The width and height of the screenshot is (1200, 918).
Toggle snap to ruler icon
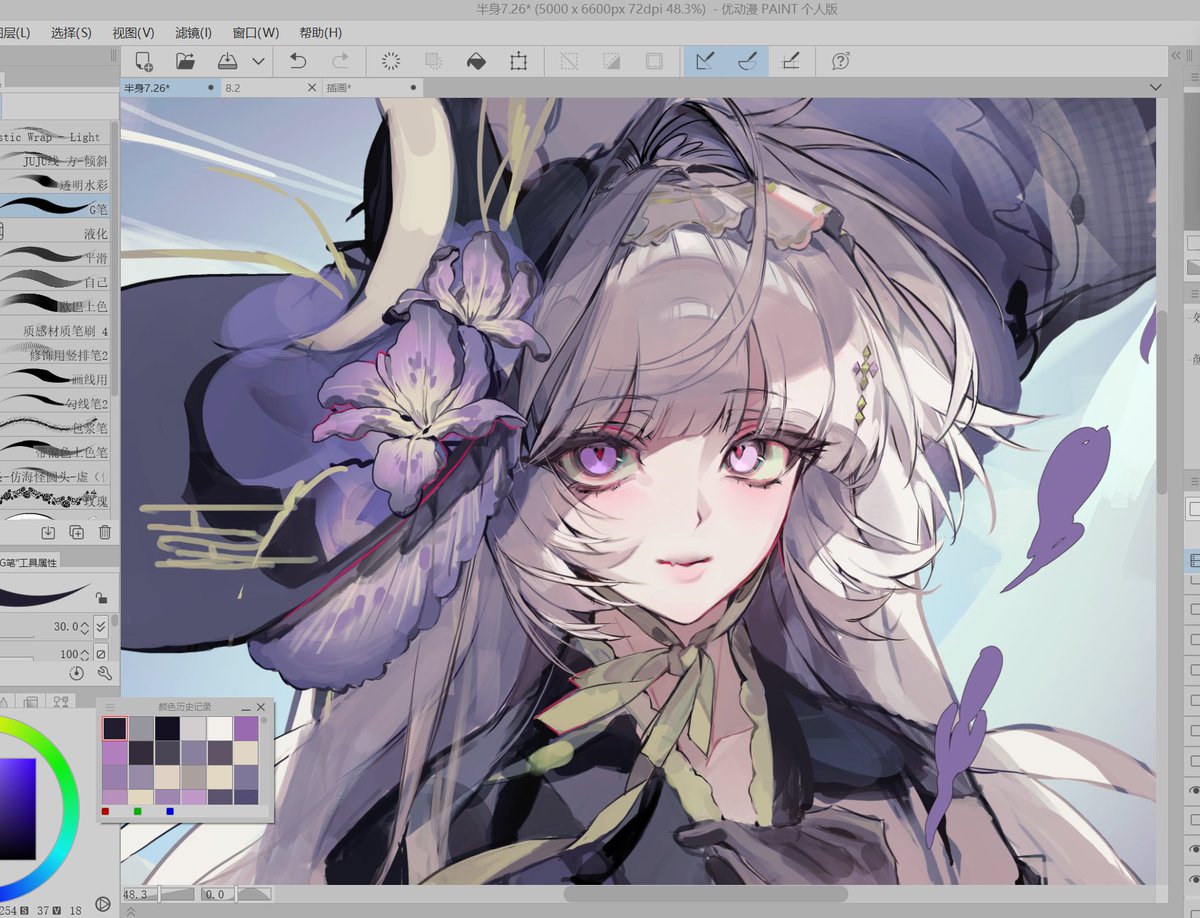pos(705,61)
